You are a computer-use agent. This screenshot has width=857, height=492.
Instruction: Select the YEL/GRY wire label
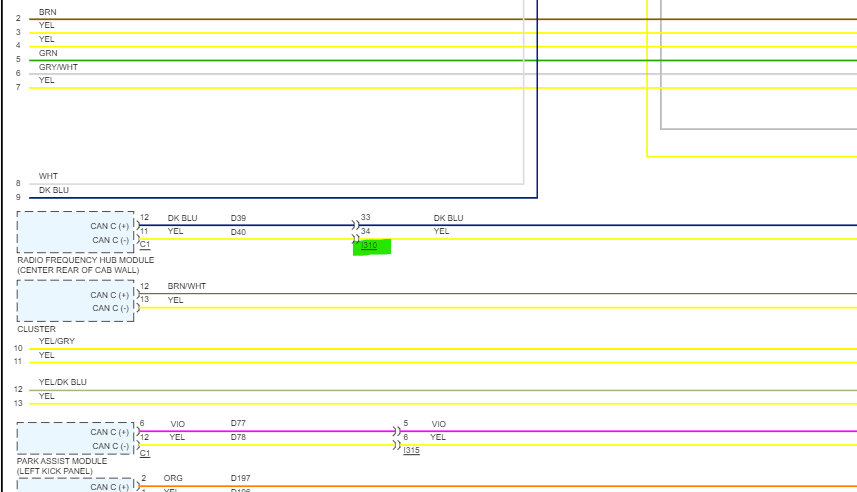point(57,341)
